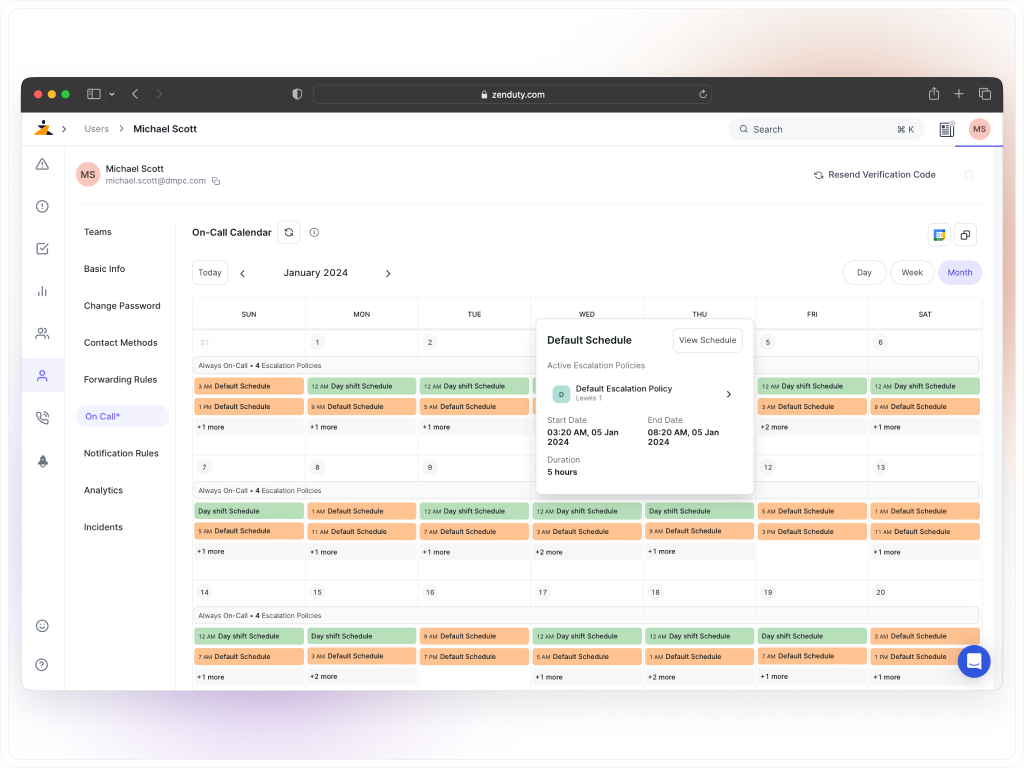Open the phone call routing sidebar icon
Image resolution: width=1024 pixels, height=768 pixels.
click(42, 418)
